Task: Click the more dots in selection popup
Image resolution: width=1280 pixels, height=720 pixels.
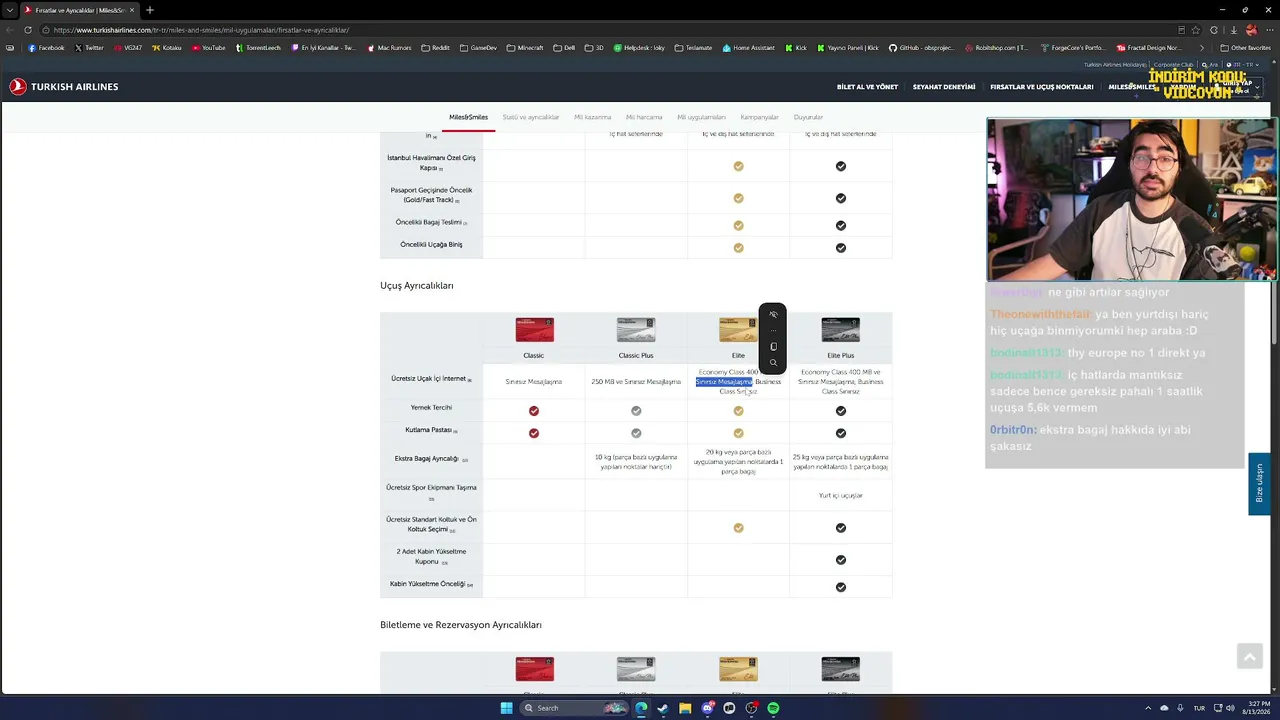Action: (x=773, y=330)
